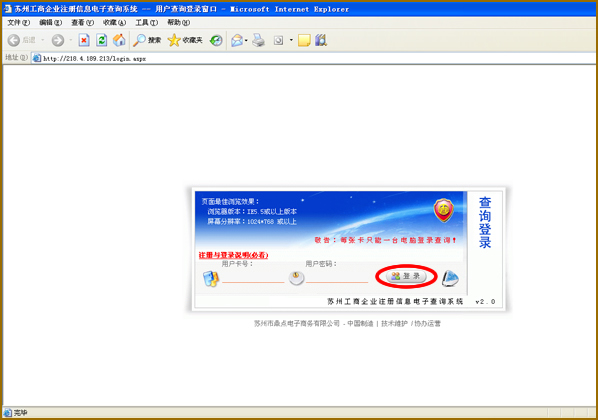Open Favorites star button
Image resolution: width=598 pixels, height=420 pixels.
[185, 40]
